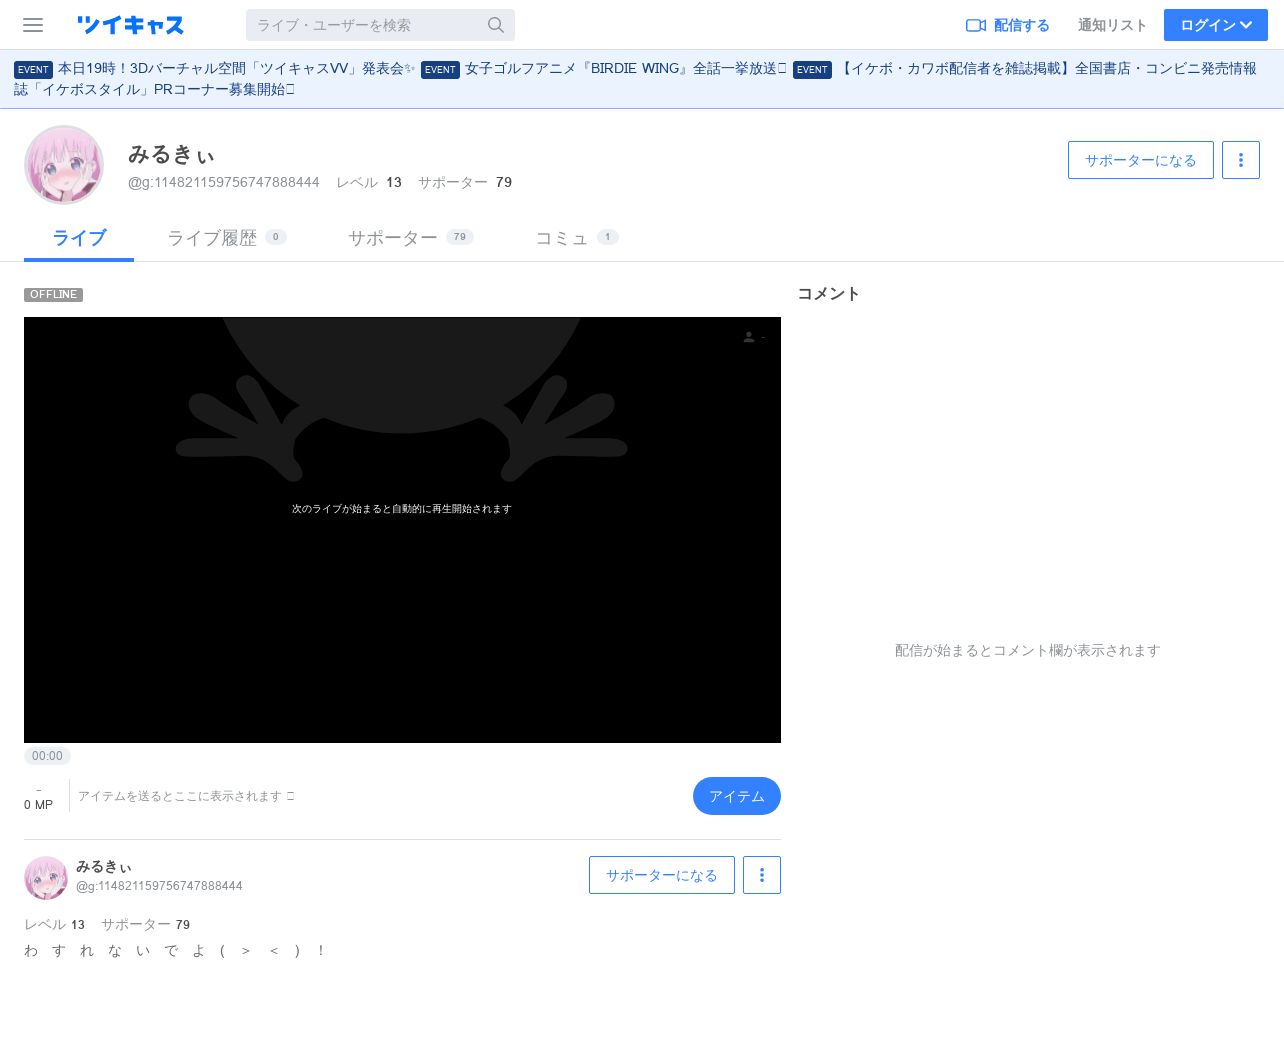Open the hamburger menu

[x=33, y=25]
